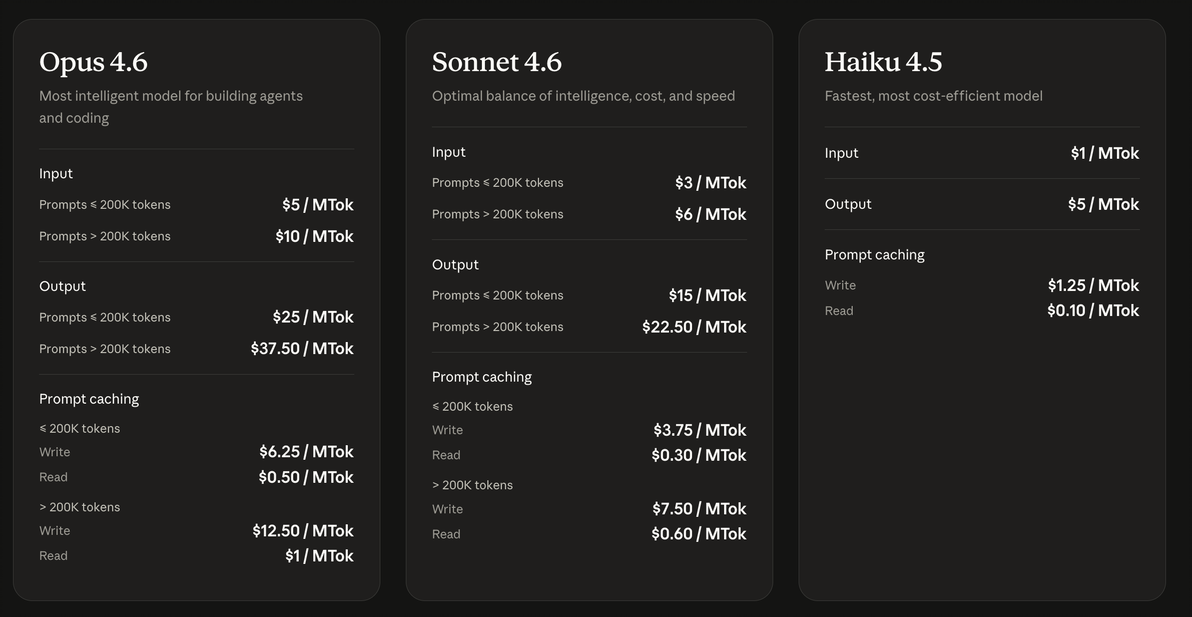Screen dimensions: 1192x617
Task: Select Sonnet cache read $0.30 / MTok
Action: [699, 455]
